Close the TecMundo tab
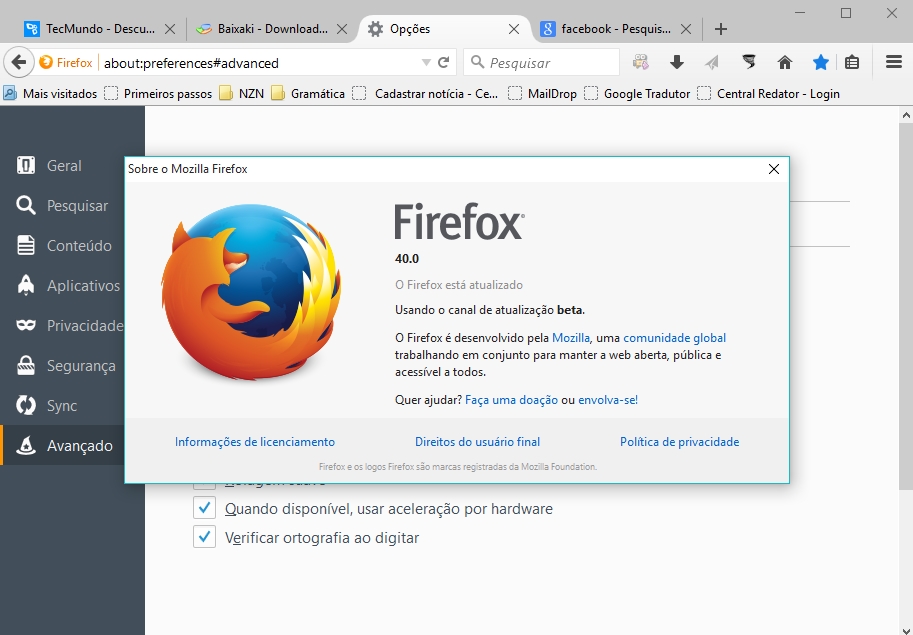Image resolution: width=913 pixels, height=635 pixels. point(170,29)
